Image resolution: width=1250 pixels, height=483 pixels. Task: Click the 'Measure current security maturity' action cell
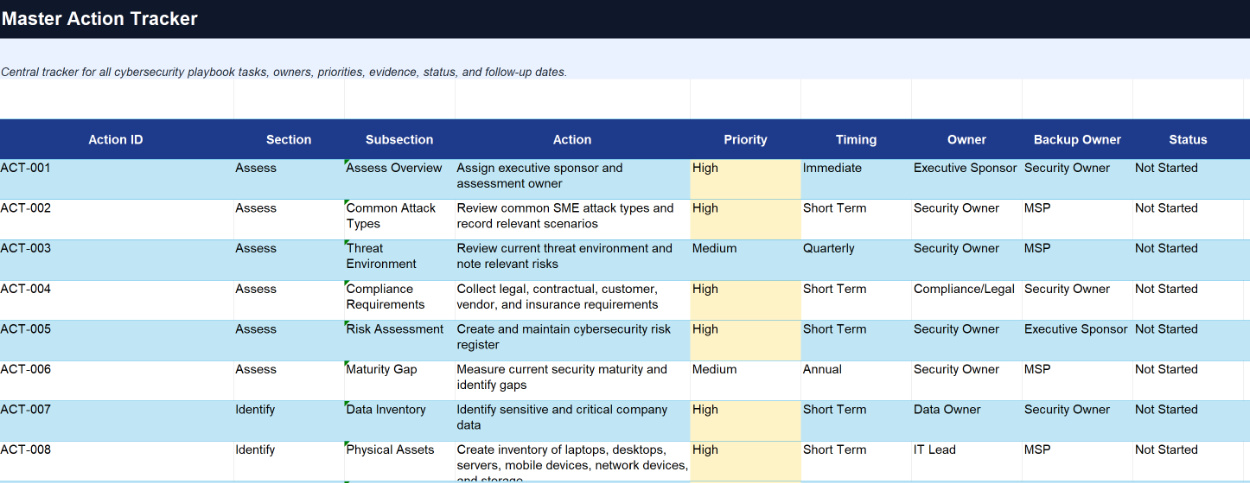coord(572,381)
